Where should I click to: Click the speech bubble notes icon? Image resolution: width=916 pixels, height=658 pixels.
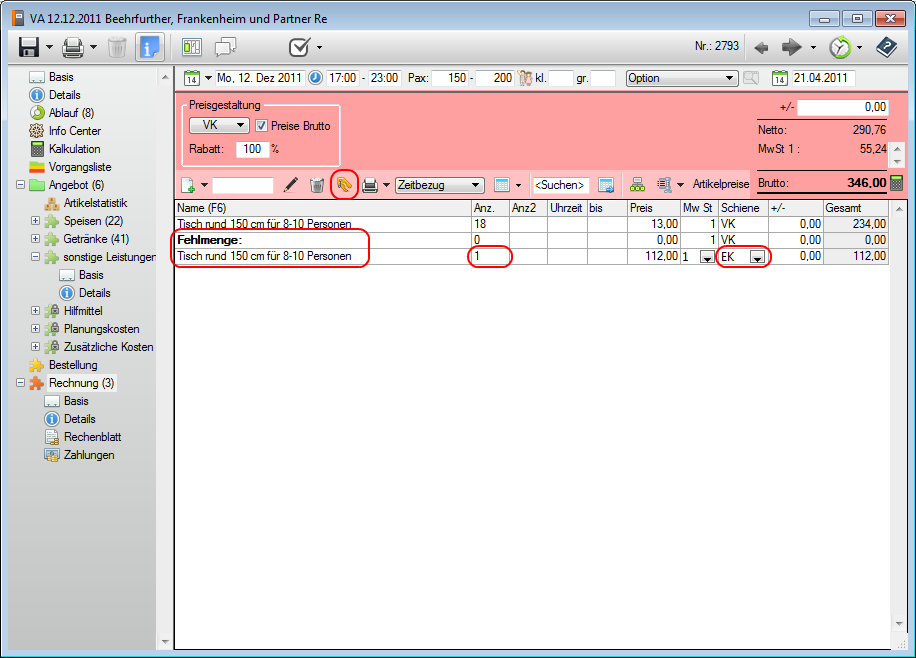pyautogui.click(x=225, y=47)
